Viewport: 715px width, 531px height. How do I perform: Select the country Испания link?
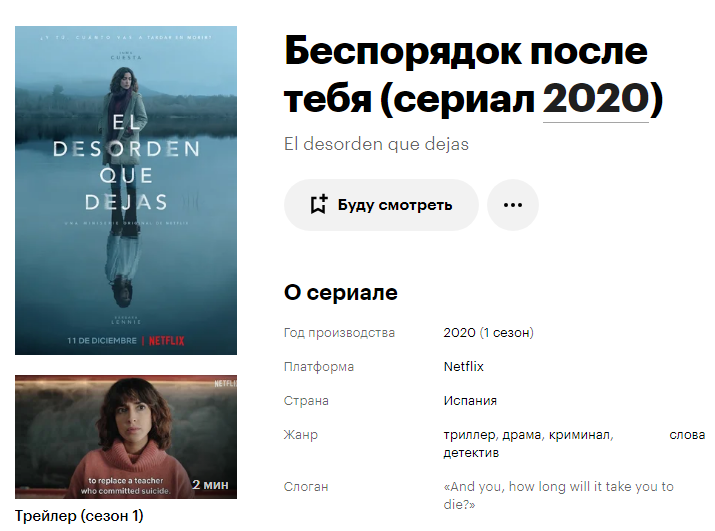pyautogui.click(x=470, y=401)
